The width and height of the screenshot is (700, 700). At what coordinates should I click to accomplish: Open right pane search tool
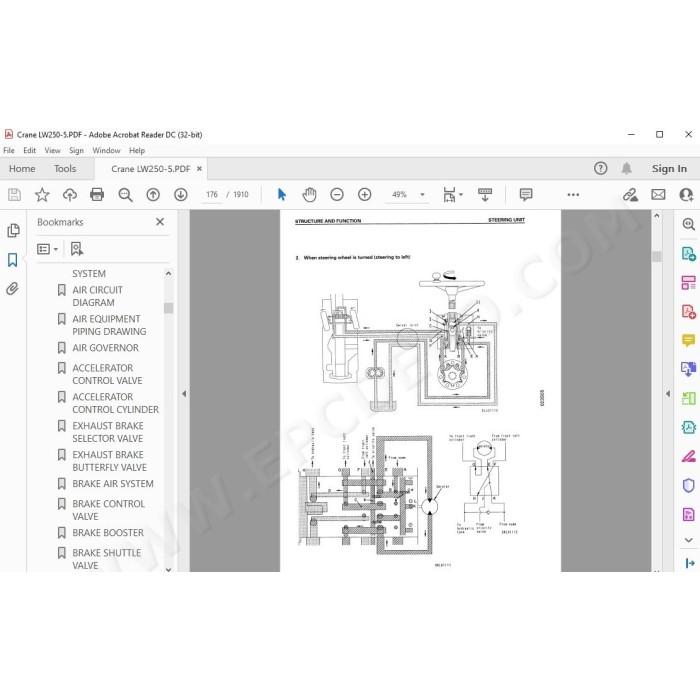(689, 224)
